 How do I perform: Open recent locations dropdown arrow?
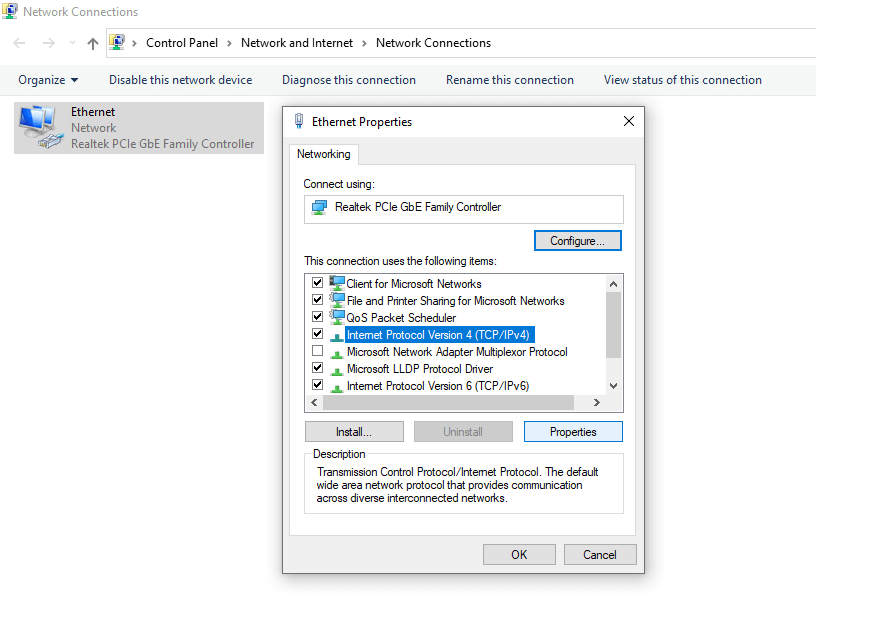[x=72, y=43]
